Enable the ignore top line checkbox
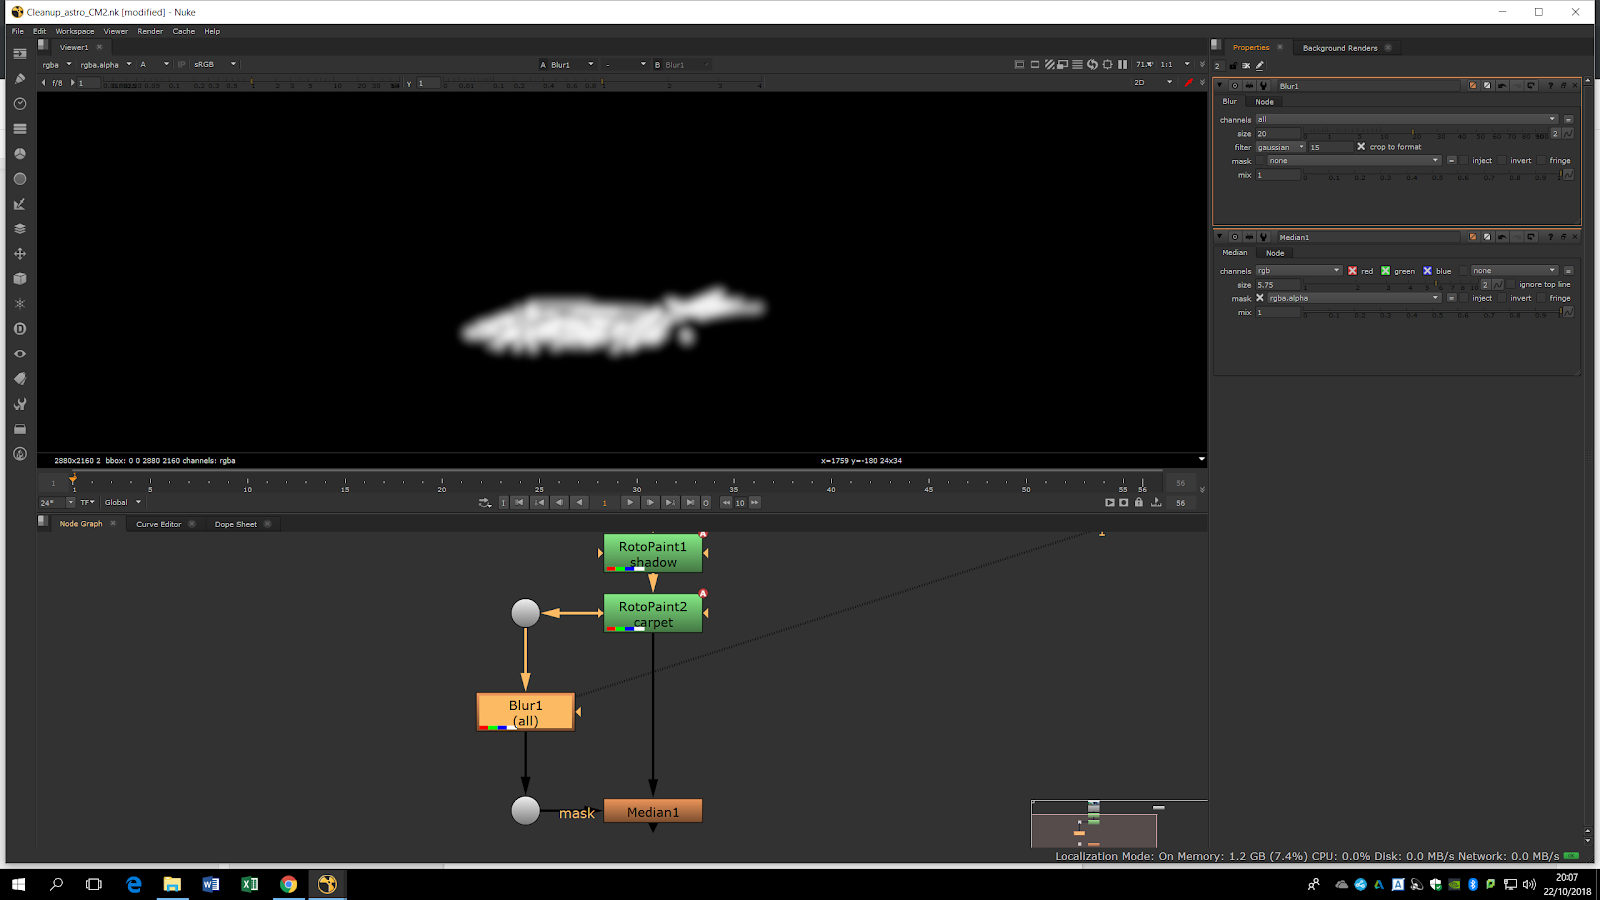This screenshot has width=1600, height=900. [1510, 285]
